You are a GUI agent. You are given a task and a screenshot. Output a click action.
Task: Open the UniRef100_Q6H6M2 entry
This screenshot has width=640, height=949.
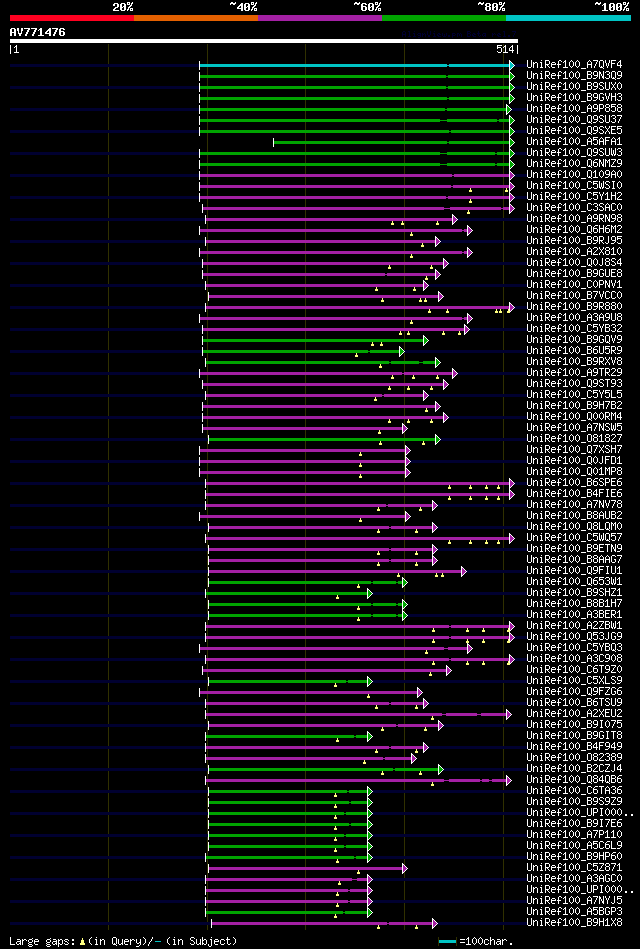click(x=575, y=229)
